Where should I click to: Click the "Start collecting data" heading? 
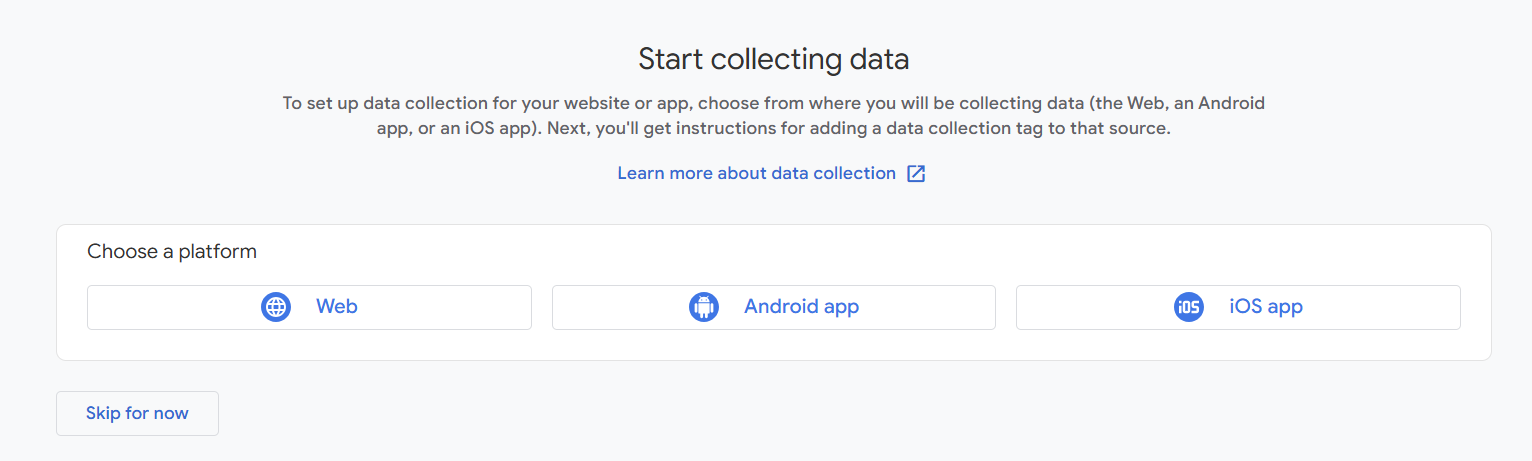point(773,59)
